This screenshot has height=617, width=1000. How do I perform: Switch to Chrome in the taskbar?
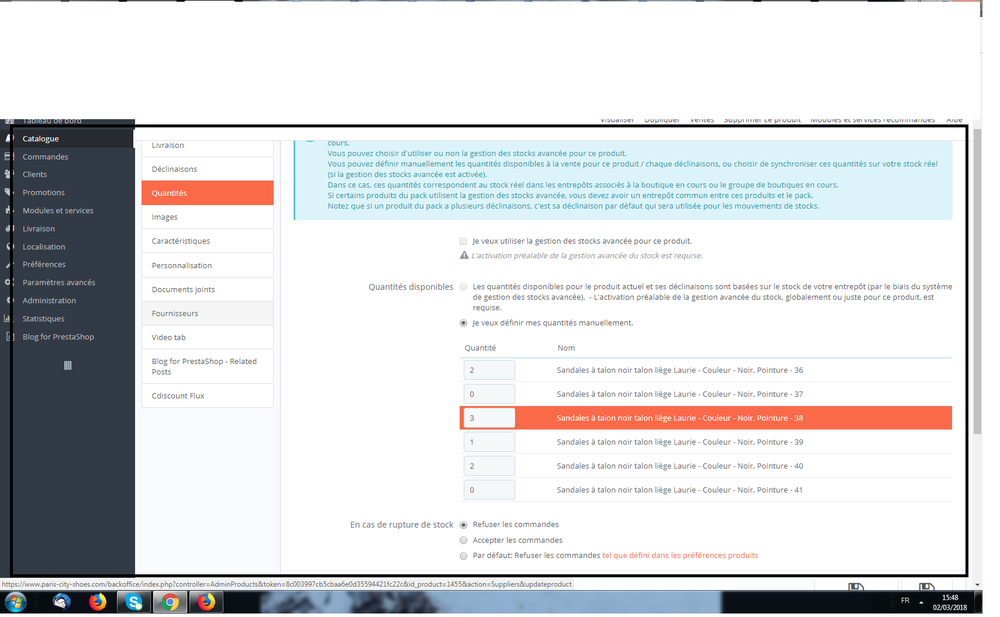(x=170, y=602)
